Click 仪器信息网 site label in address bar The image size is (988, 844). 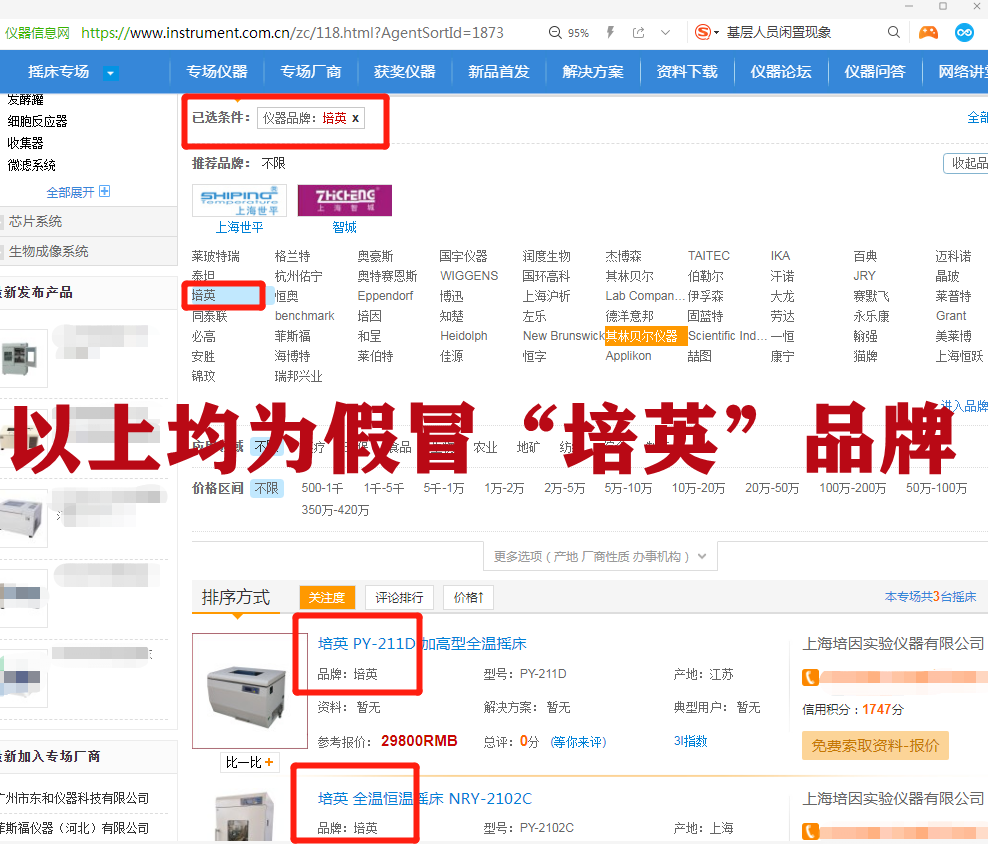38,33
